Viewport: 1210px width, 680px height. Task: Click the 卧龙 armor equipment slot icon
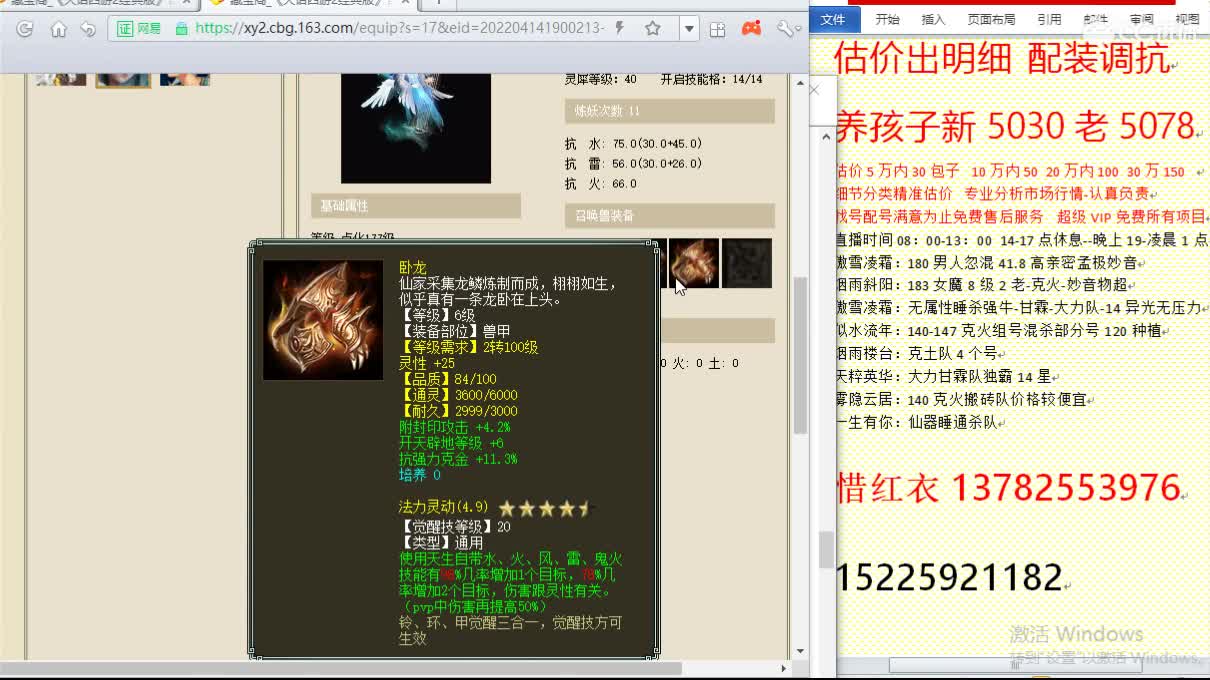(x=694, y=263)
